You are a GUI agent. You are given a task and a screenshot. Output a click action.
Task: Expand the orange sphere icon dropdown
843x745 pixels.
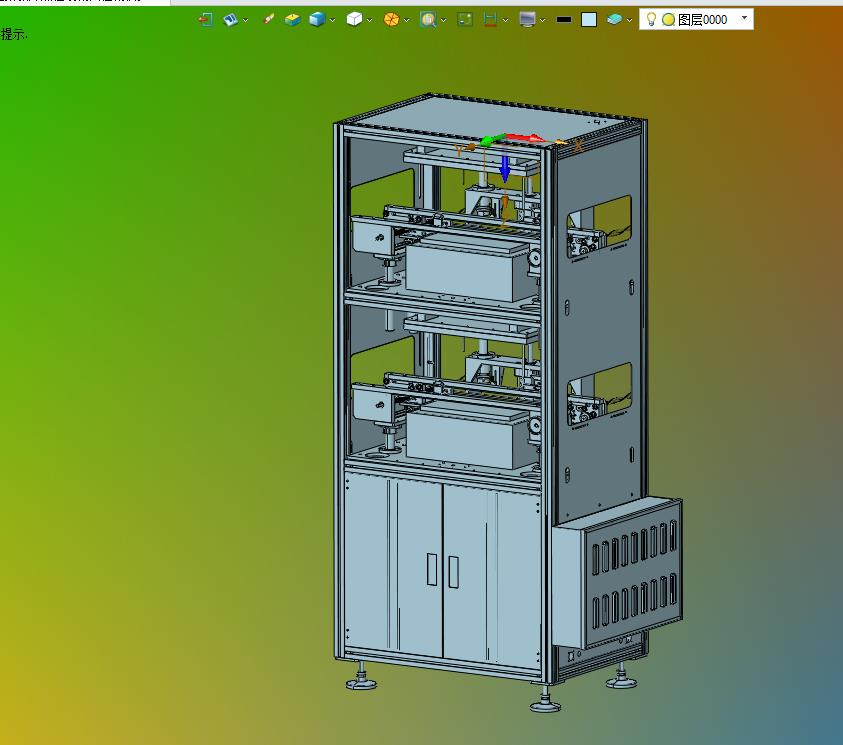click(x=407, y=20)
